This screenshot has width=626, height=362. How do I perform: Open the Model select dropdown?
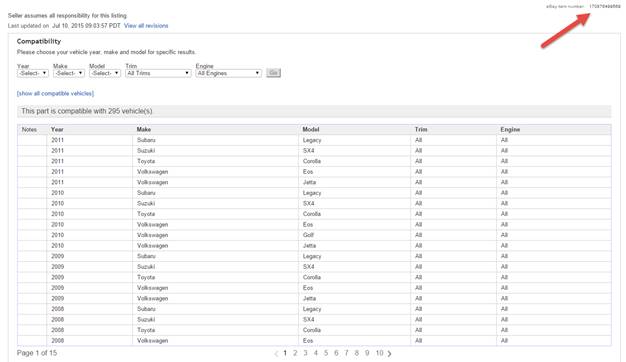[105, 73]
